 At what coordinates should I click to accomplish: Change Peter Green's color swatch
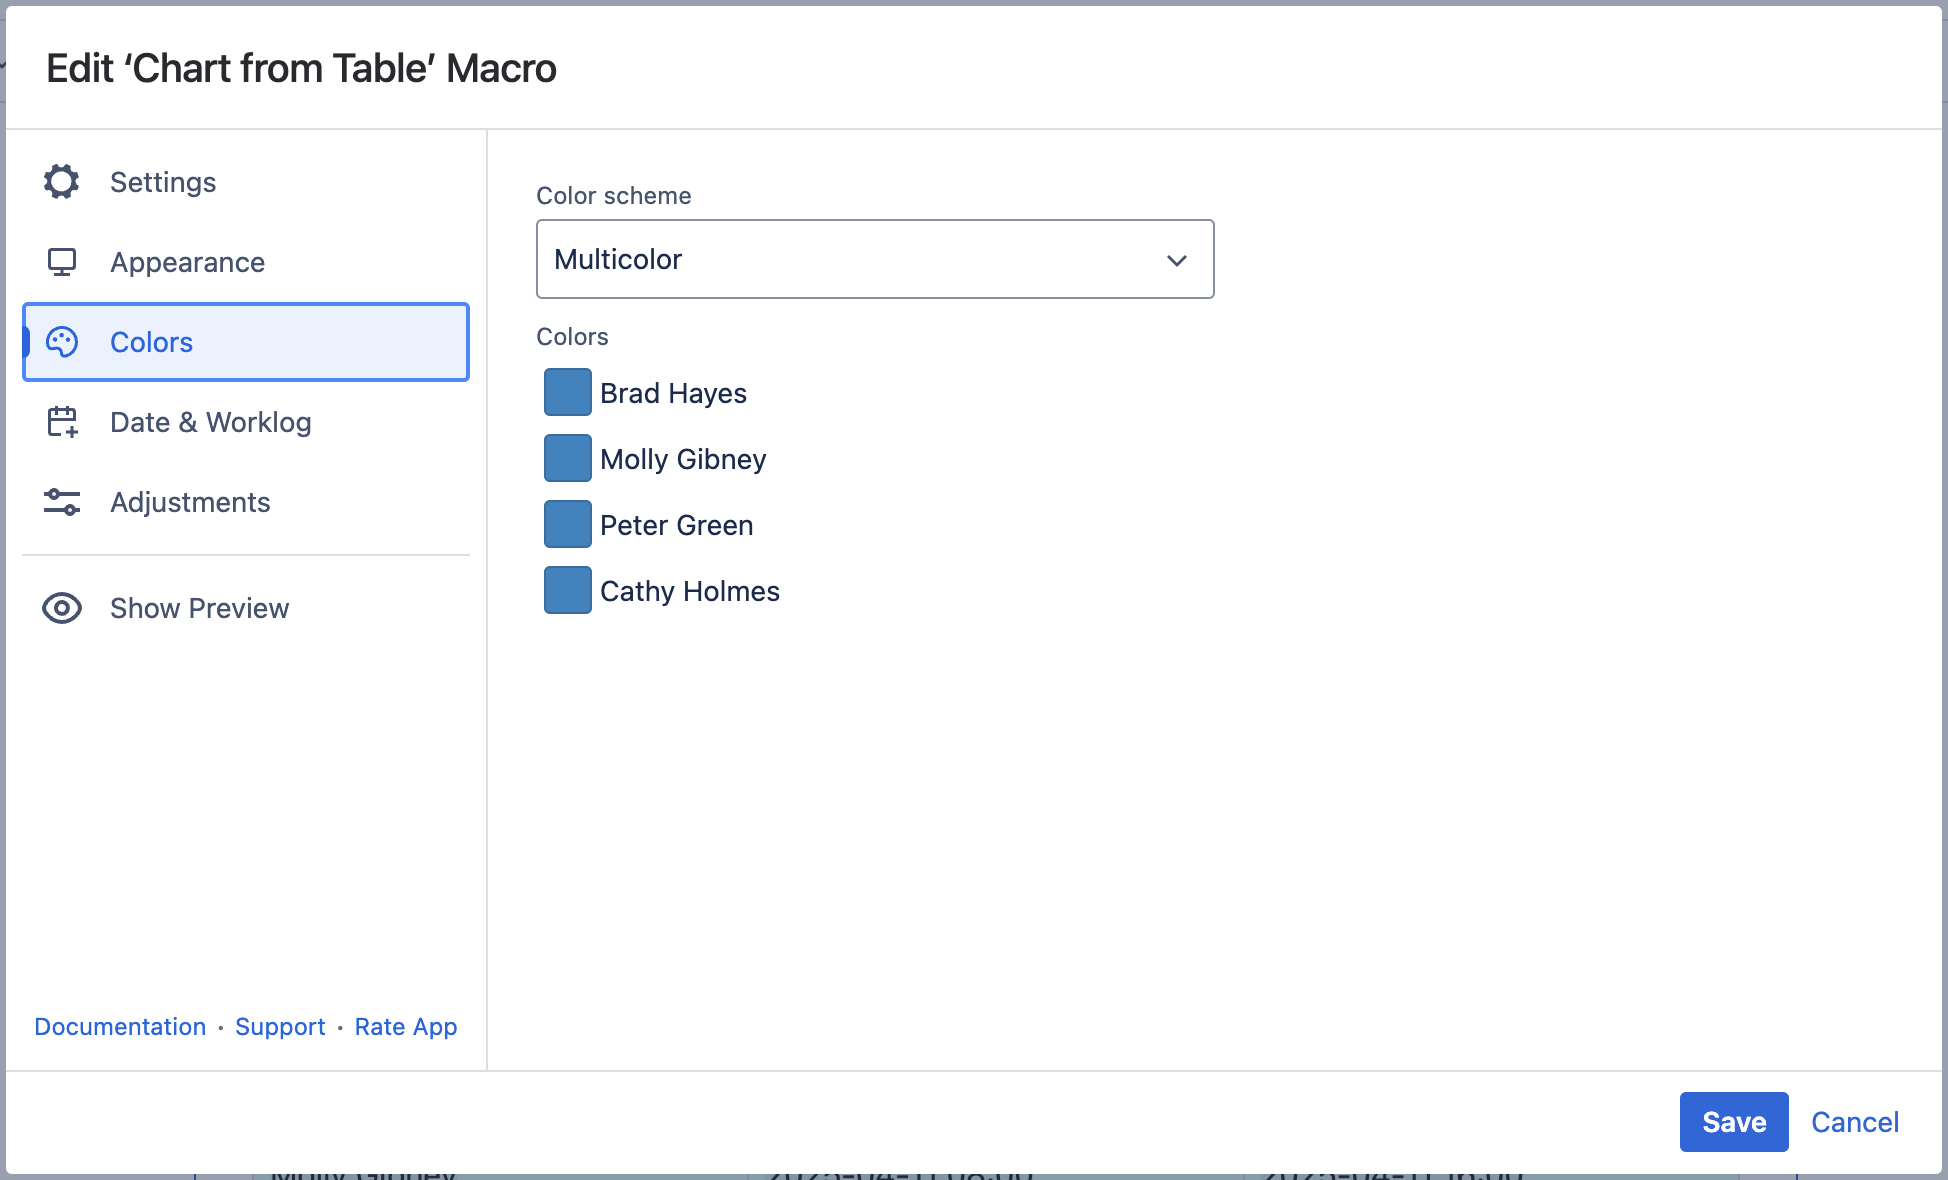[567, 524]
